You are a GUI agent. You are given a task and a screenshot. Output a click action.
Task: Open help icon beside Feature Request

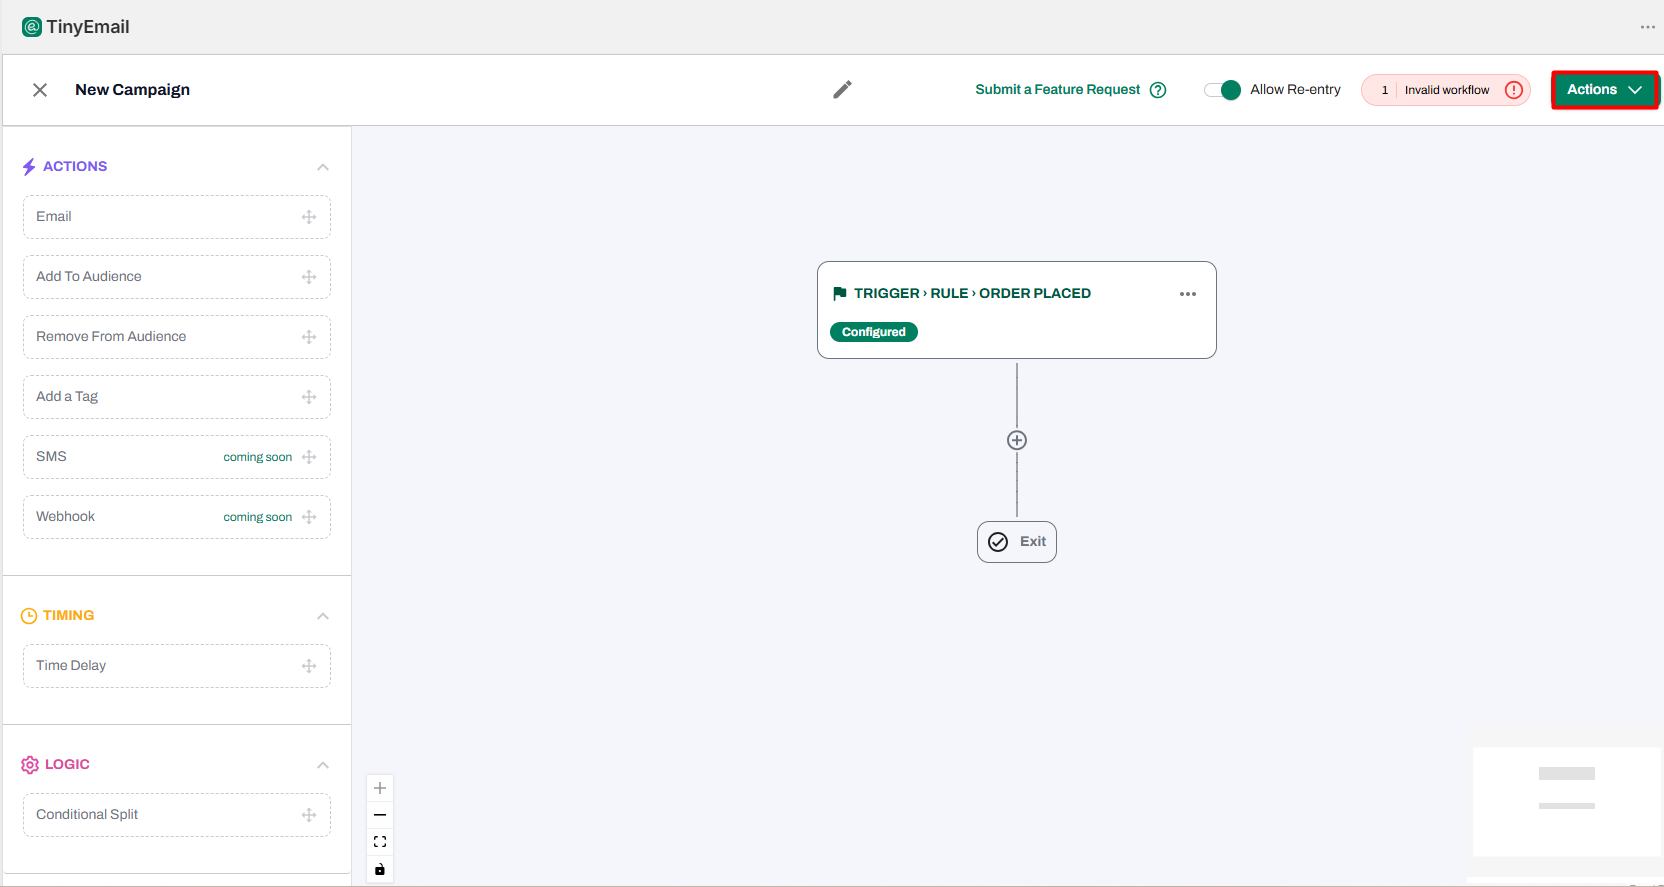click(1158, 90)
